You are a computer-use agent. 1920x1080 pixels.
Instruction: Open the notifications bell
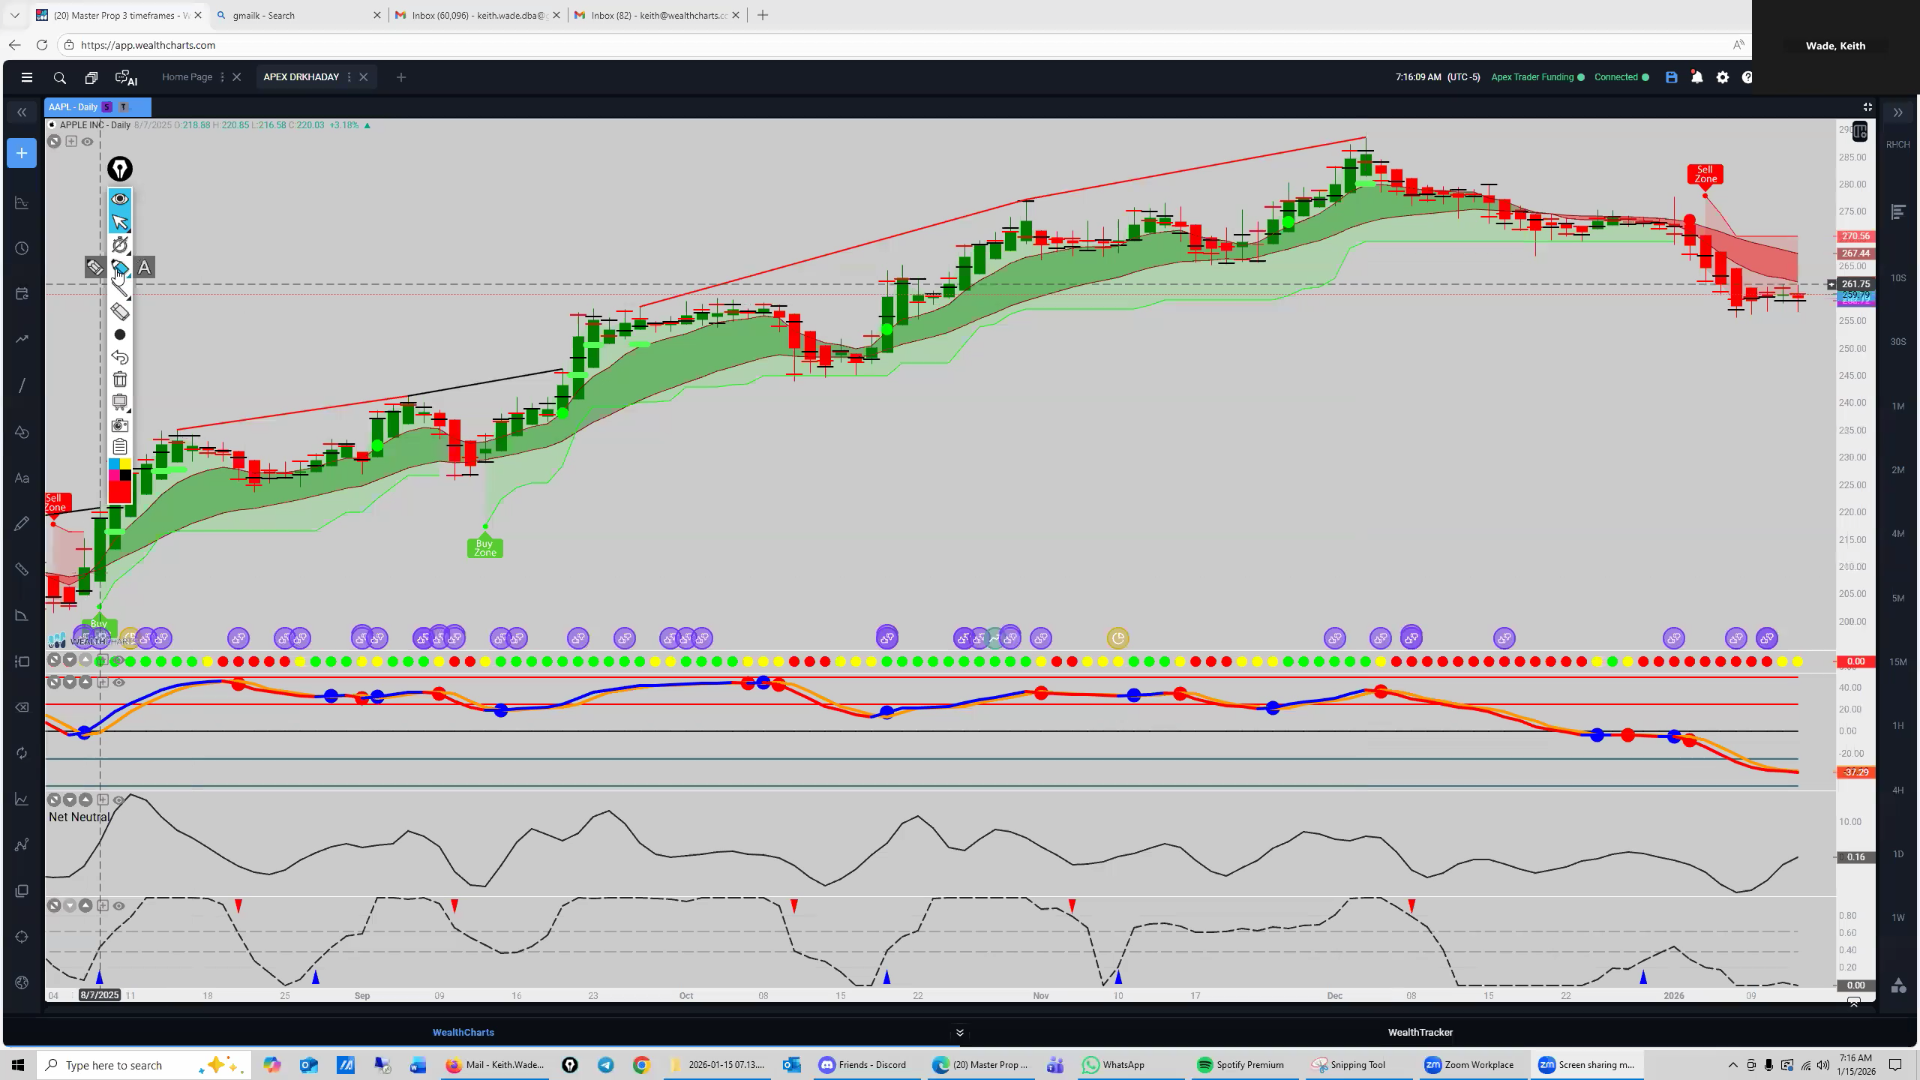pos(1697,77)
